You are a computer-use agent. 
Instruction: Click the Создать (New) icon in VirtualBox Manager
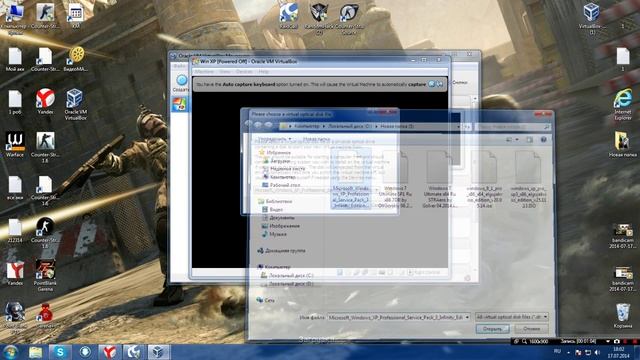point(181,83)
